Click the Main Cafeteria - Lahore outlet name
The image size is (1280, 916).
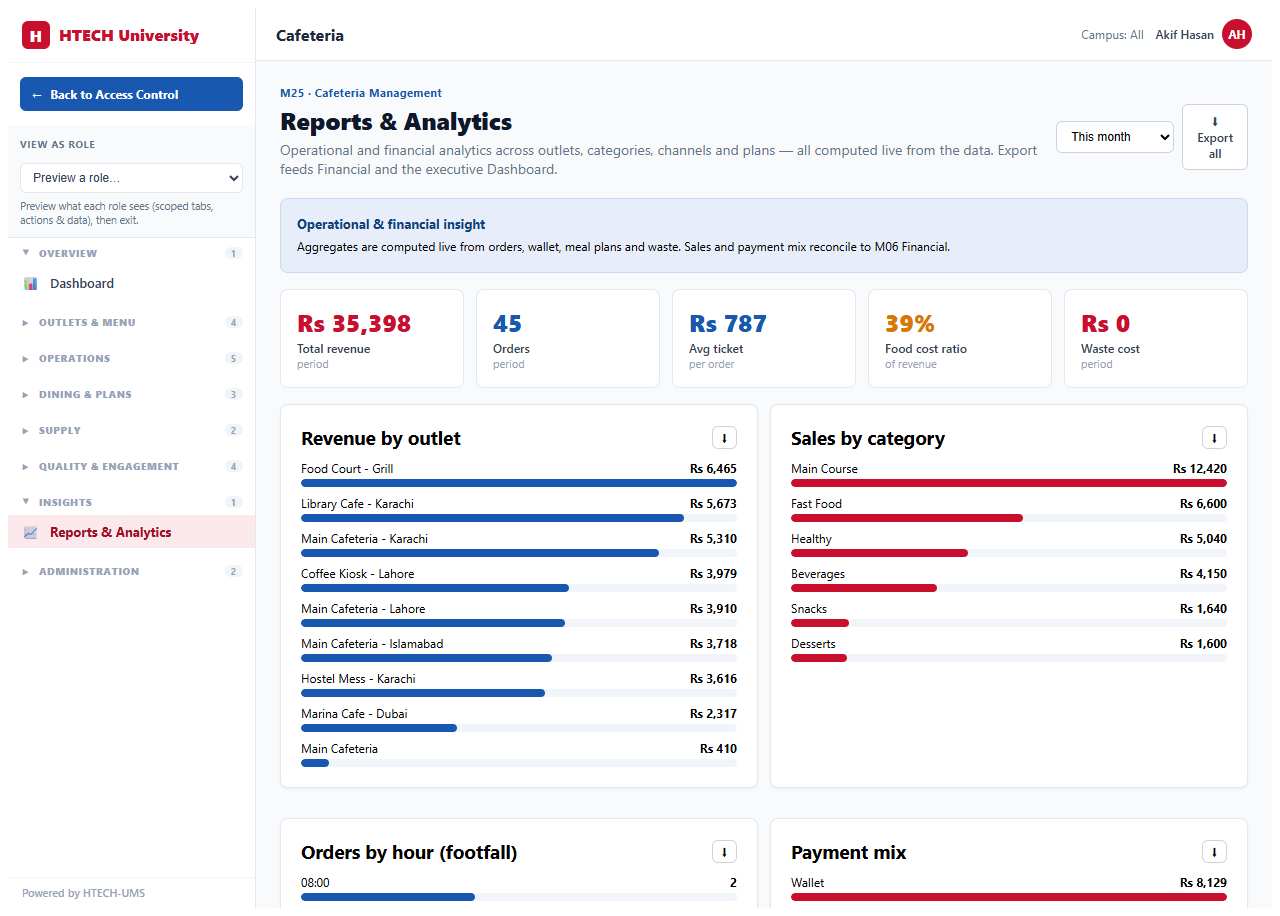[363, 609]
